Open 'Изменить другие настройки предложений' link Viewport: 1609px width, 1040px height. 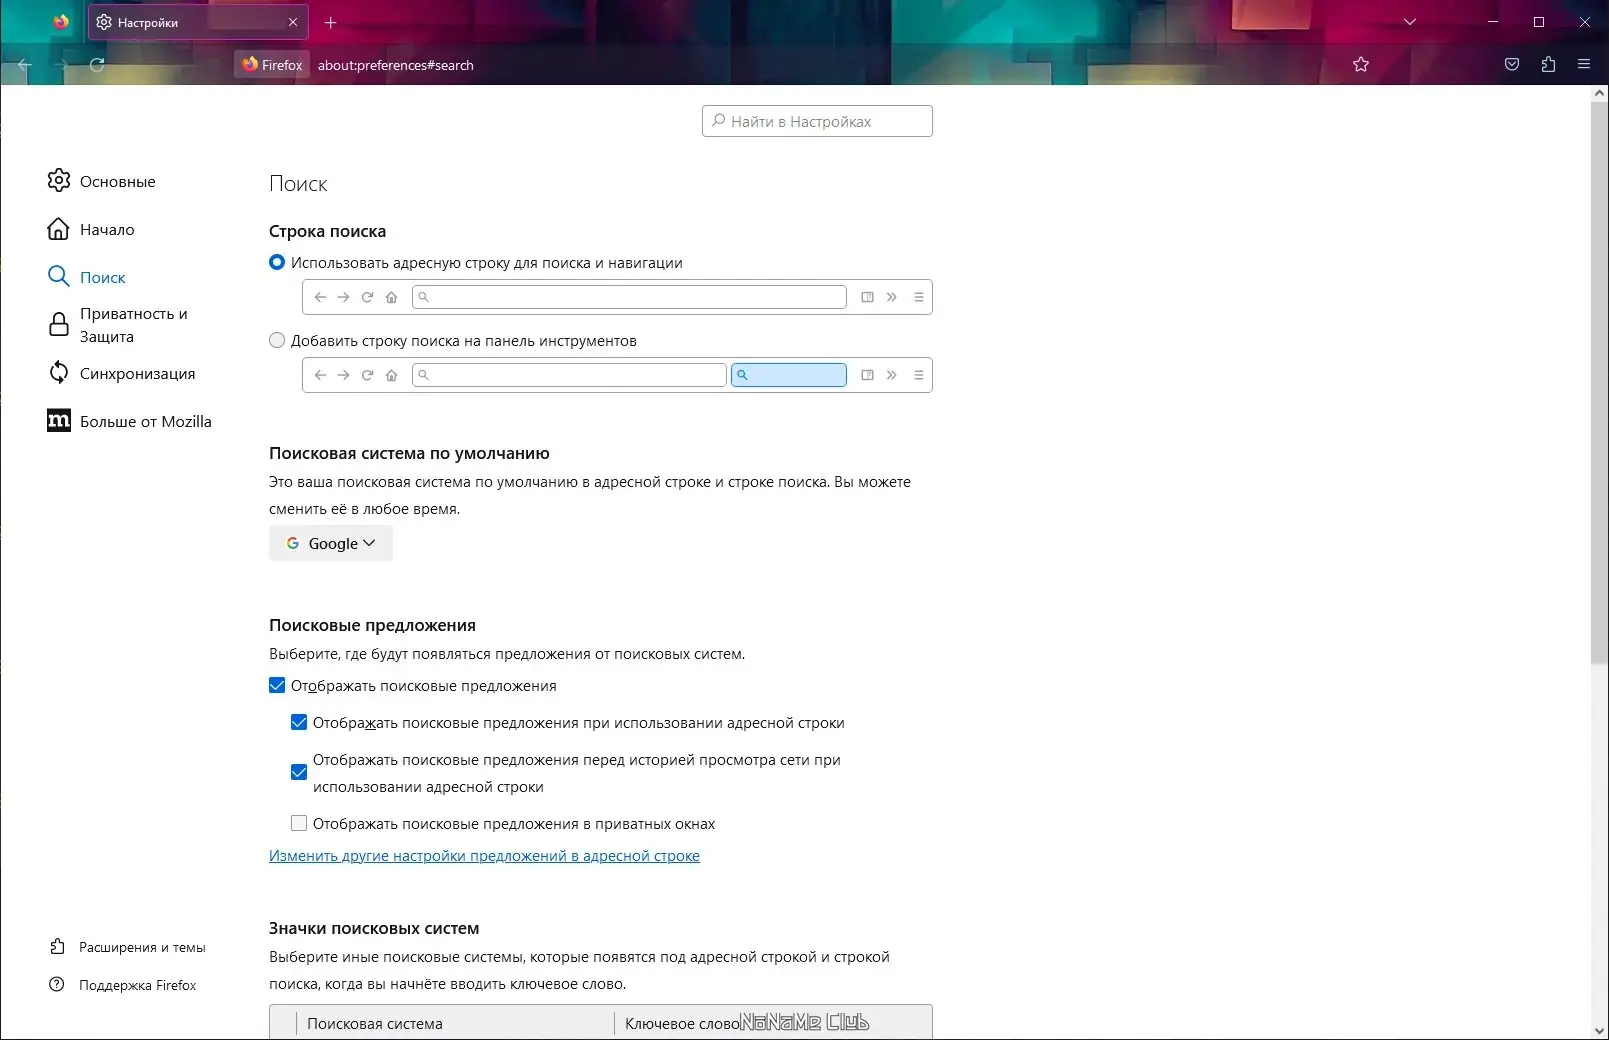point(484,856)
